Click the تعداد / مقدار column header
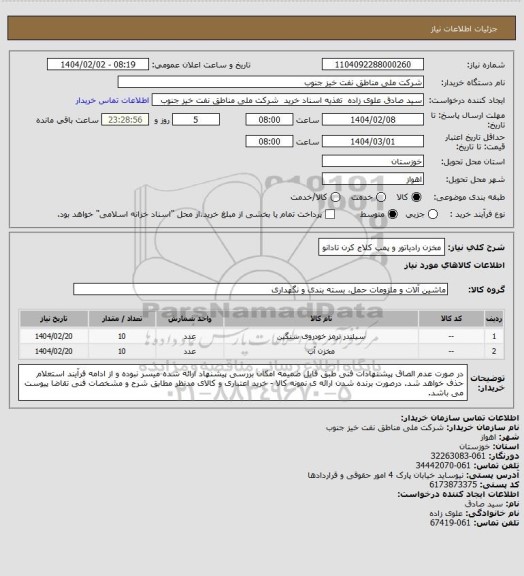 click(122, 318)
